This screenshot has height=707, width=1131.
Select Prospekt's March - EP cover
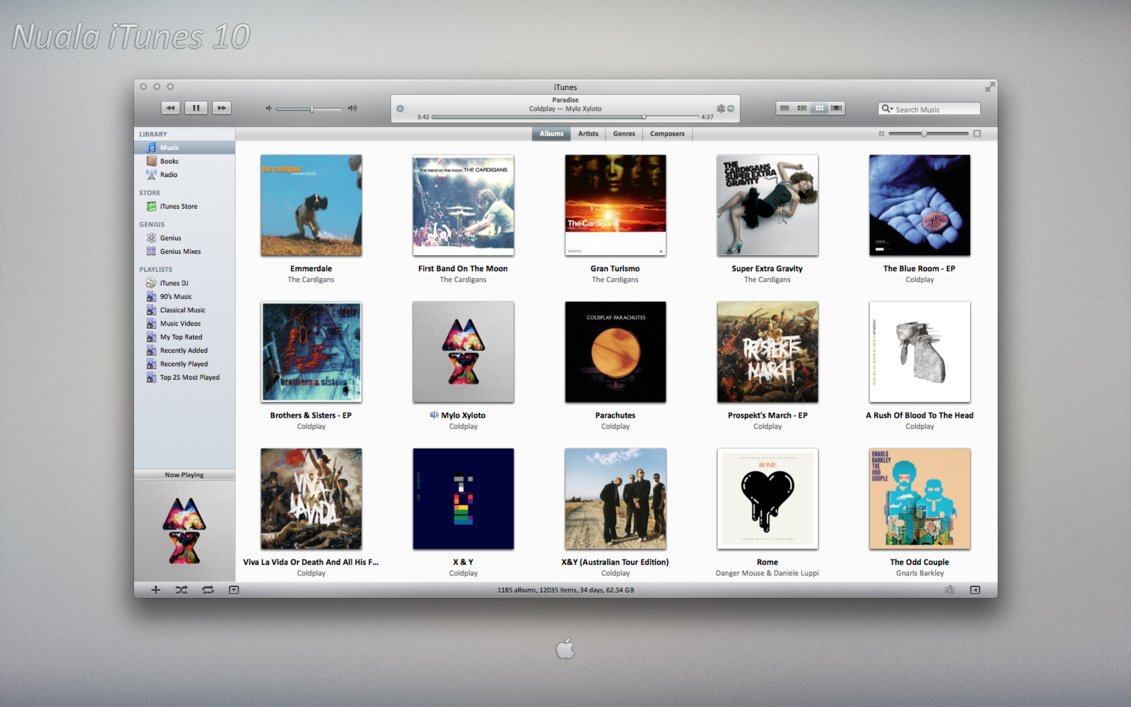[x=767, y=352]
